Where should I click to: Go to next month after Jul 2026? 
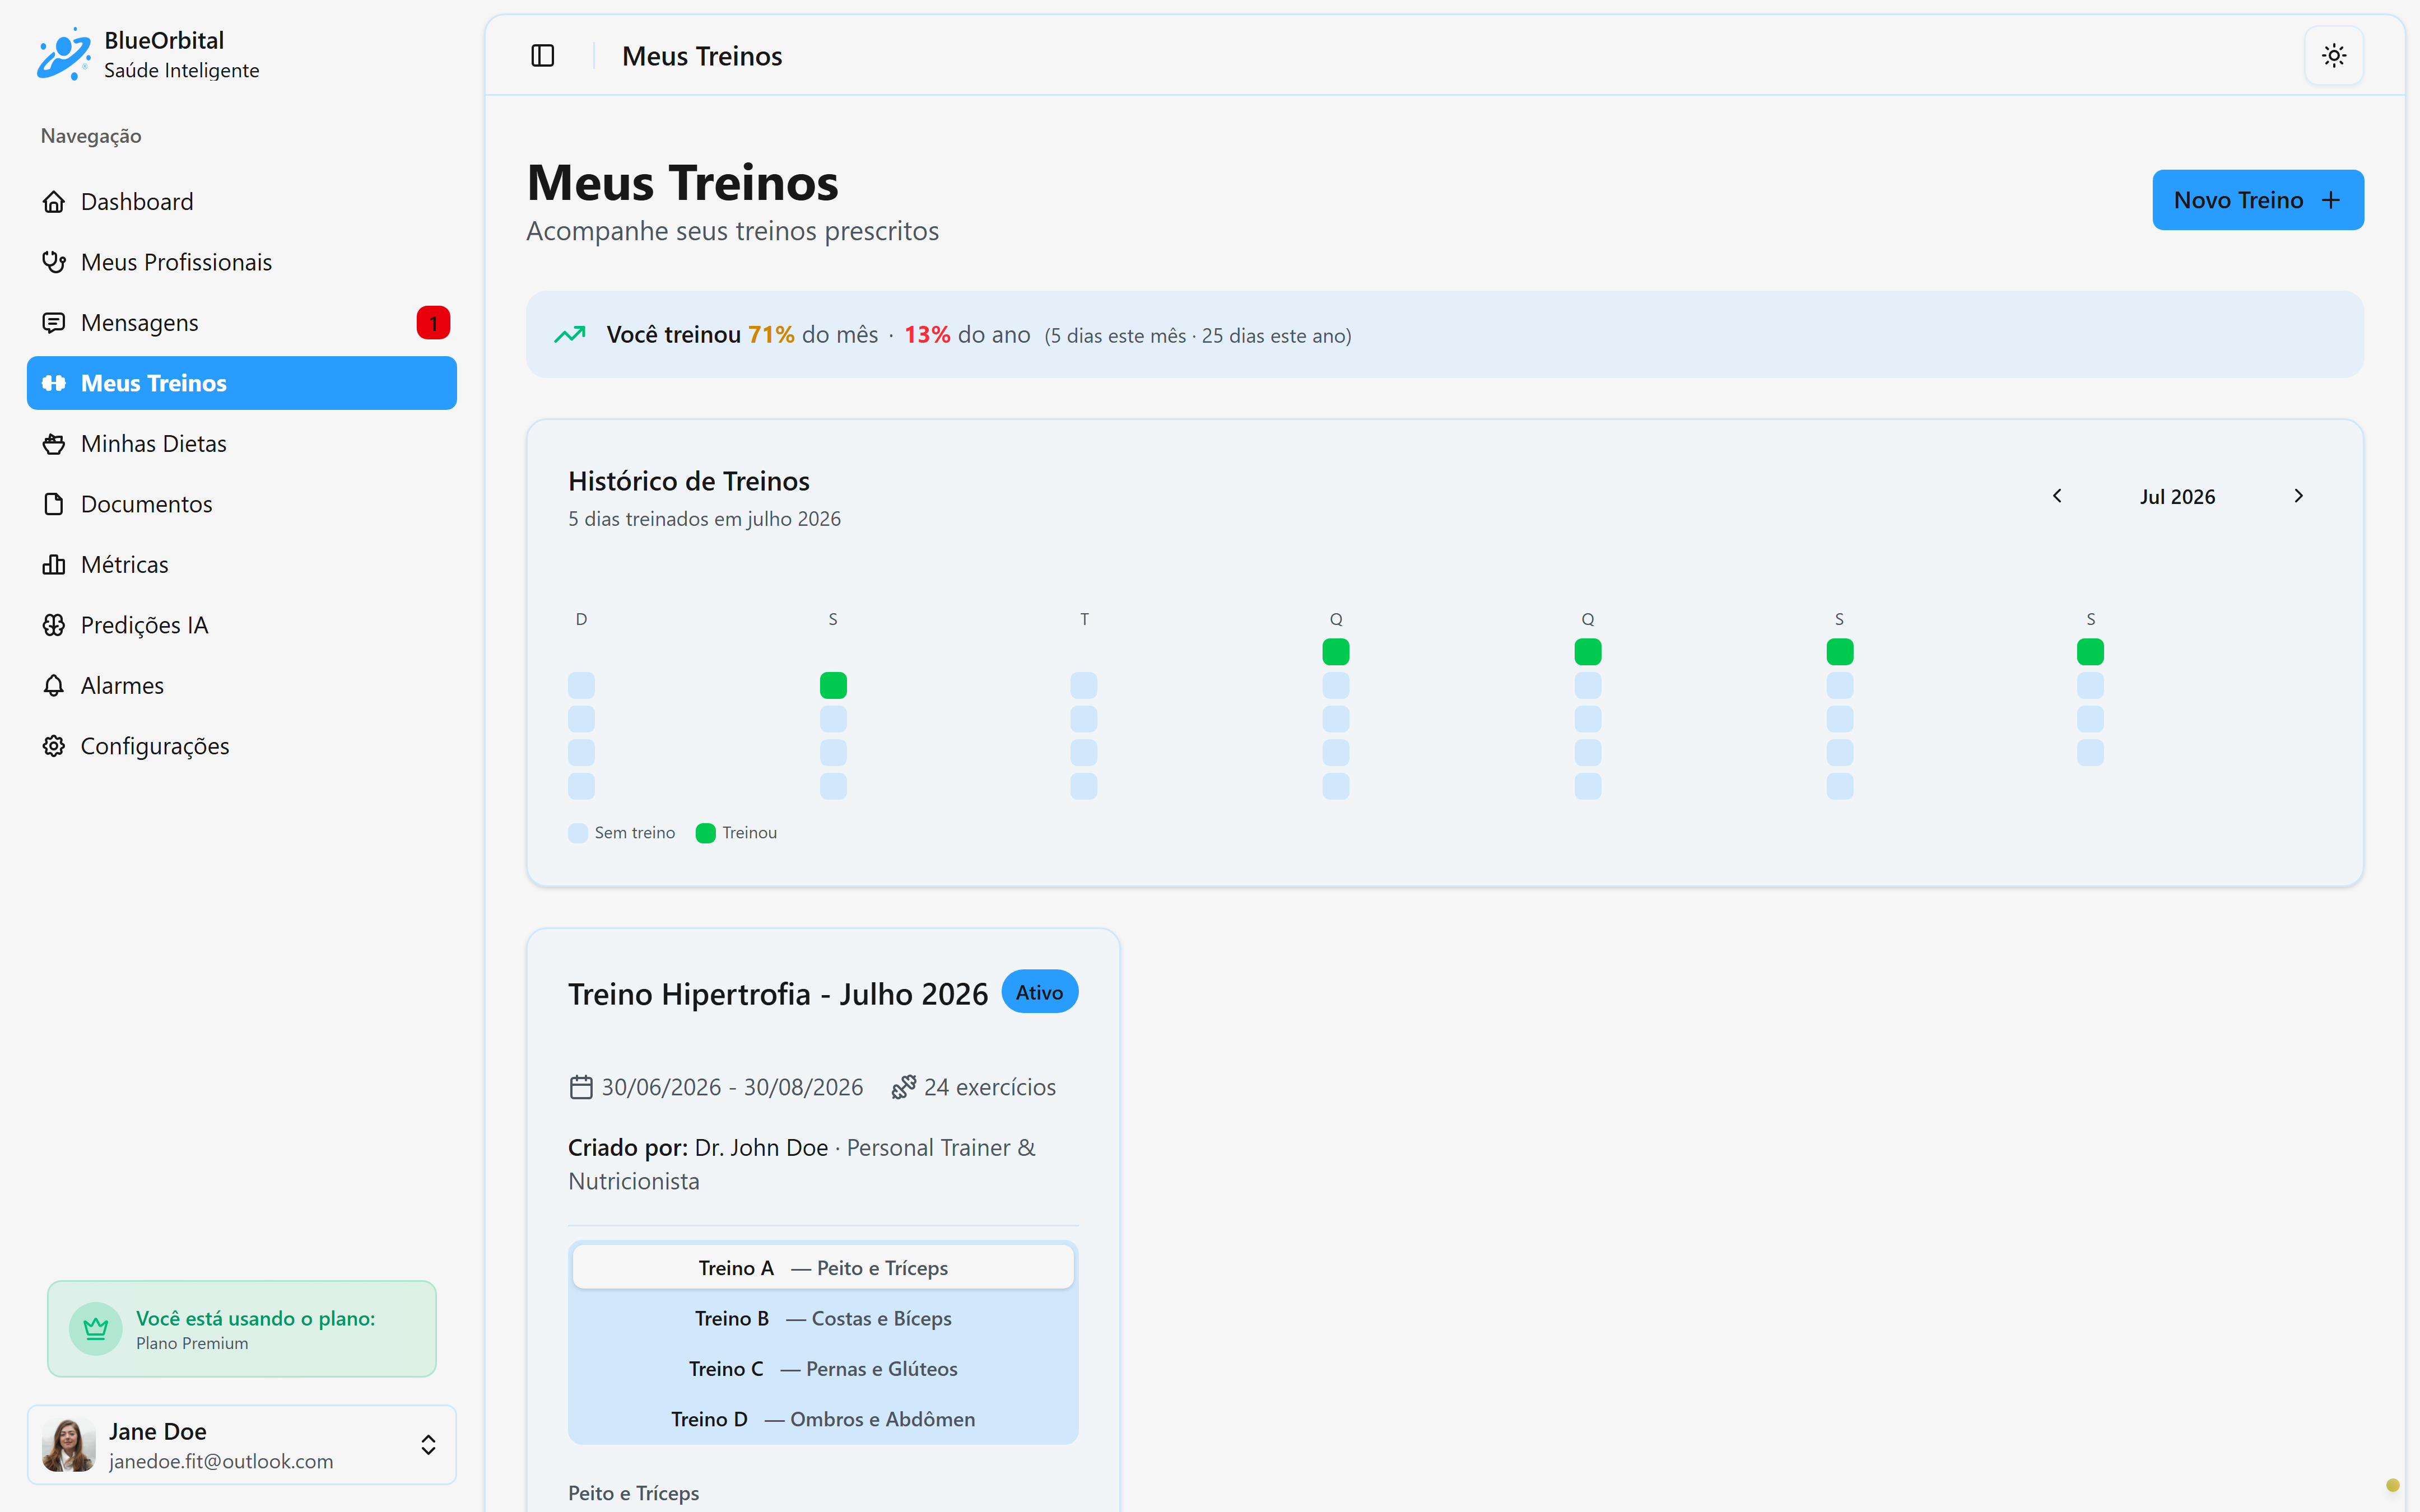[x=2298, y=496]
